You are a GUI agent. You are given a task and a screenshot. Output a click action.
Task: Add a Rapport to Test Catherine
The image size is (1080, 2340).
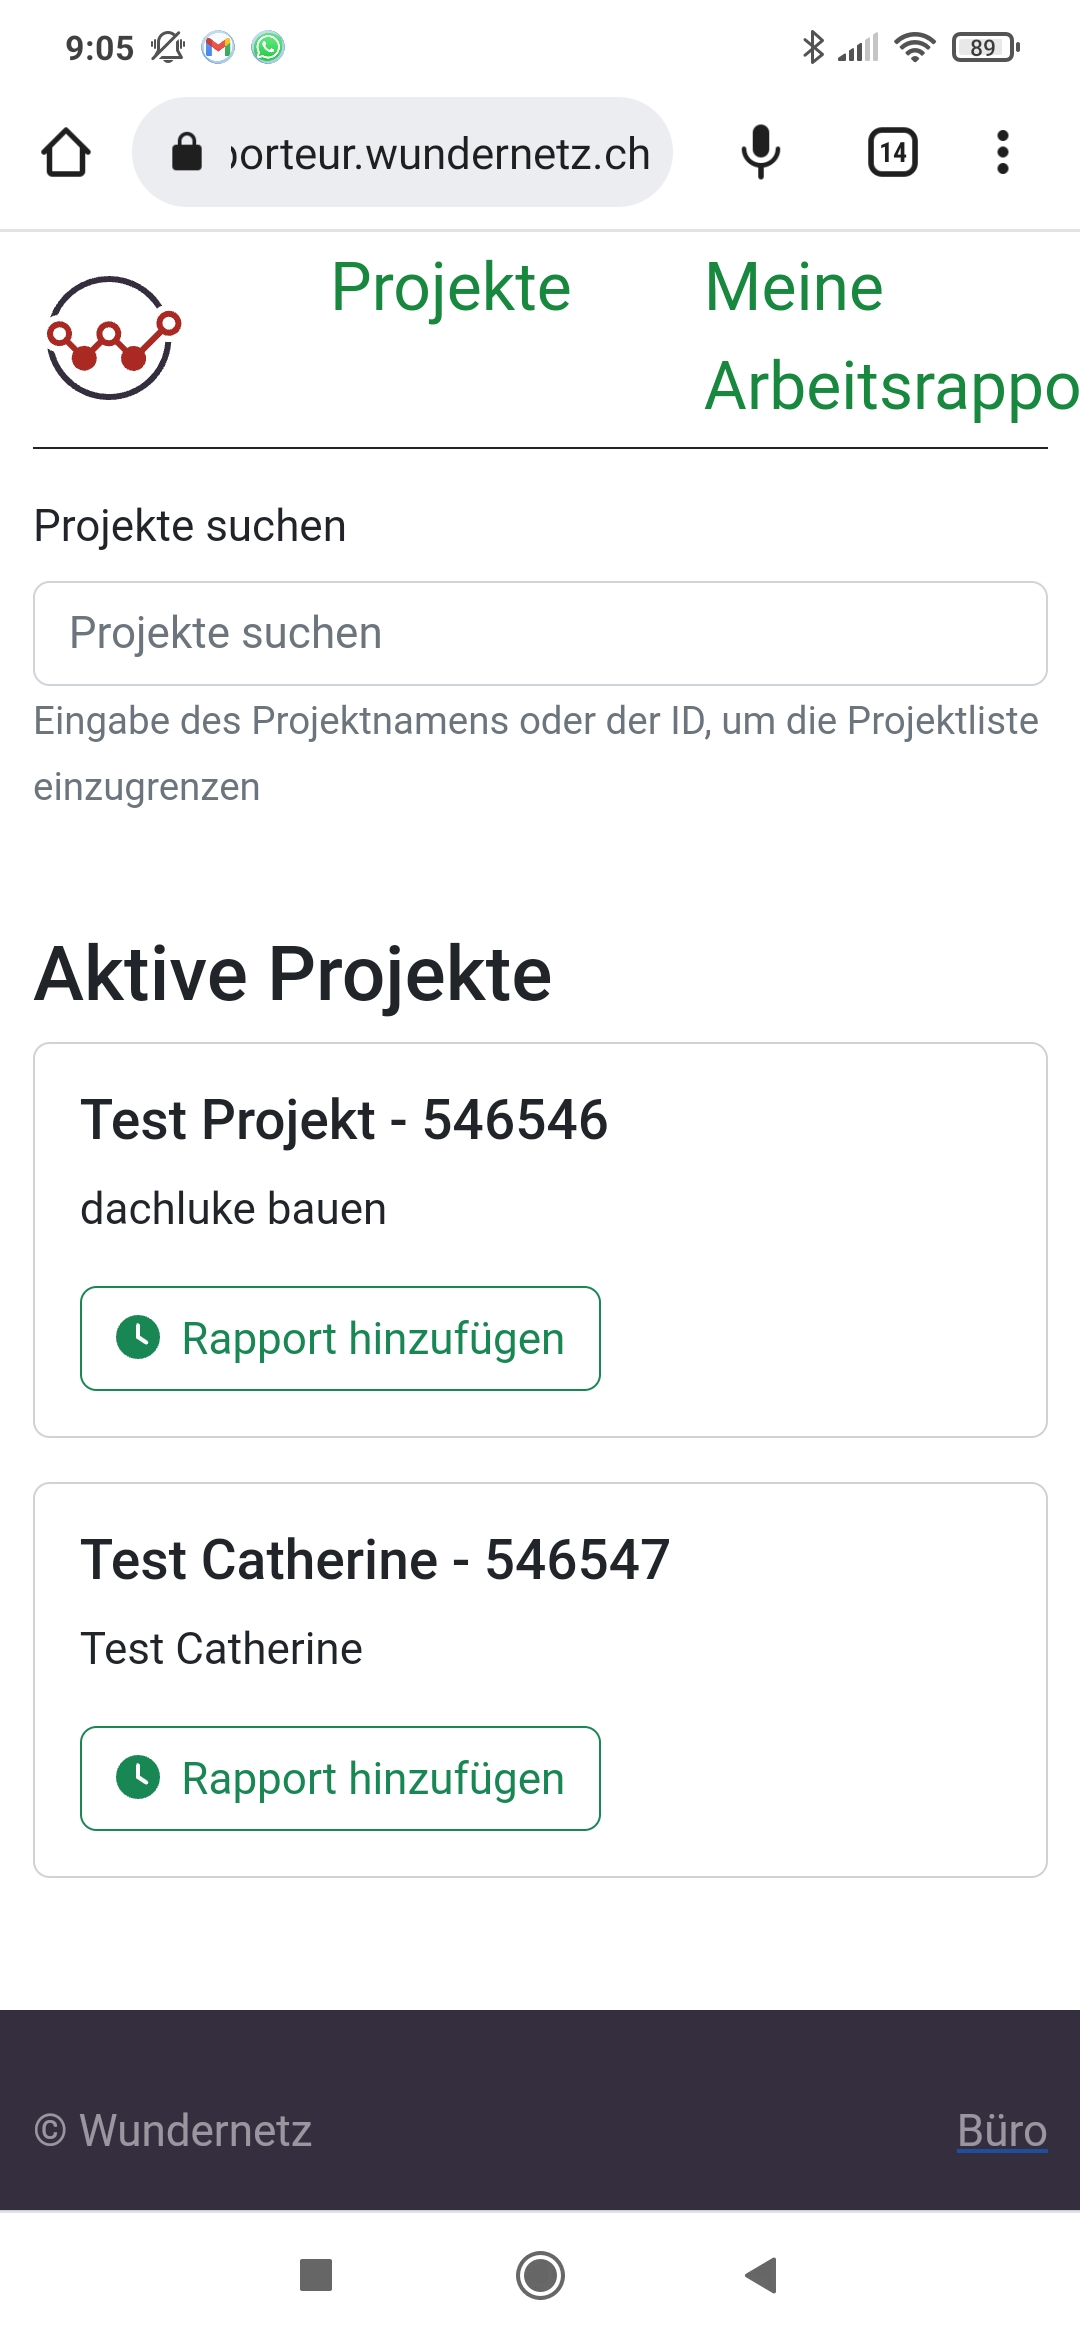point(340,1778)
